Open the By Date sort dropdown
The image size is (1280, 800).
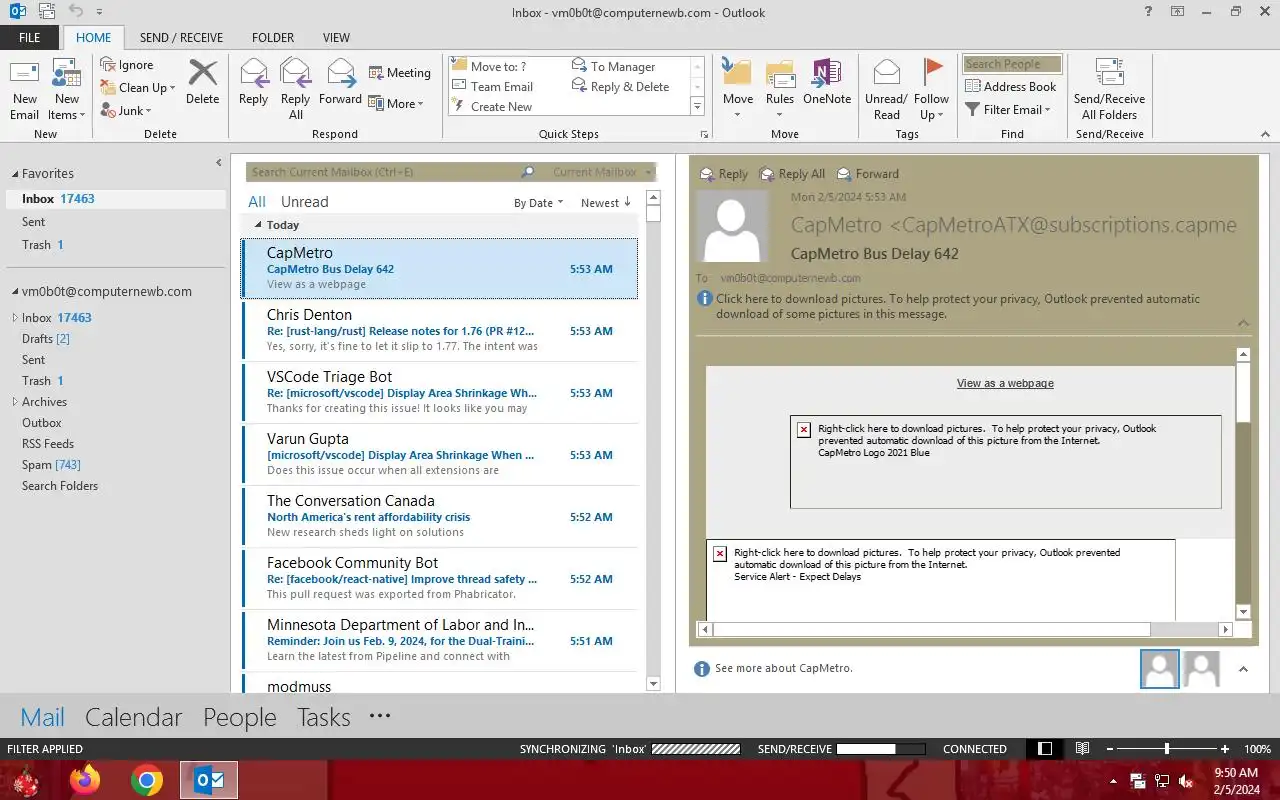(x=538, y=203)
